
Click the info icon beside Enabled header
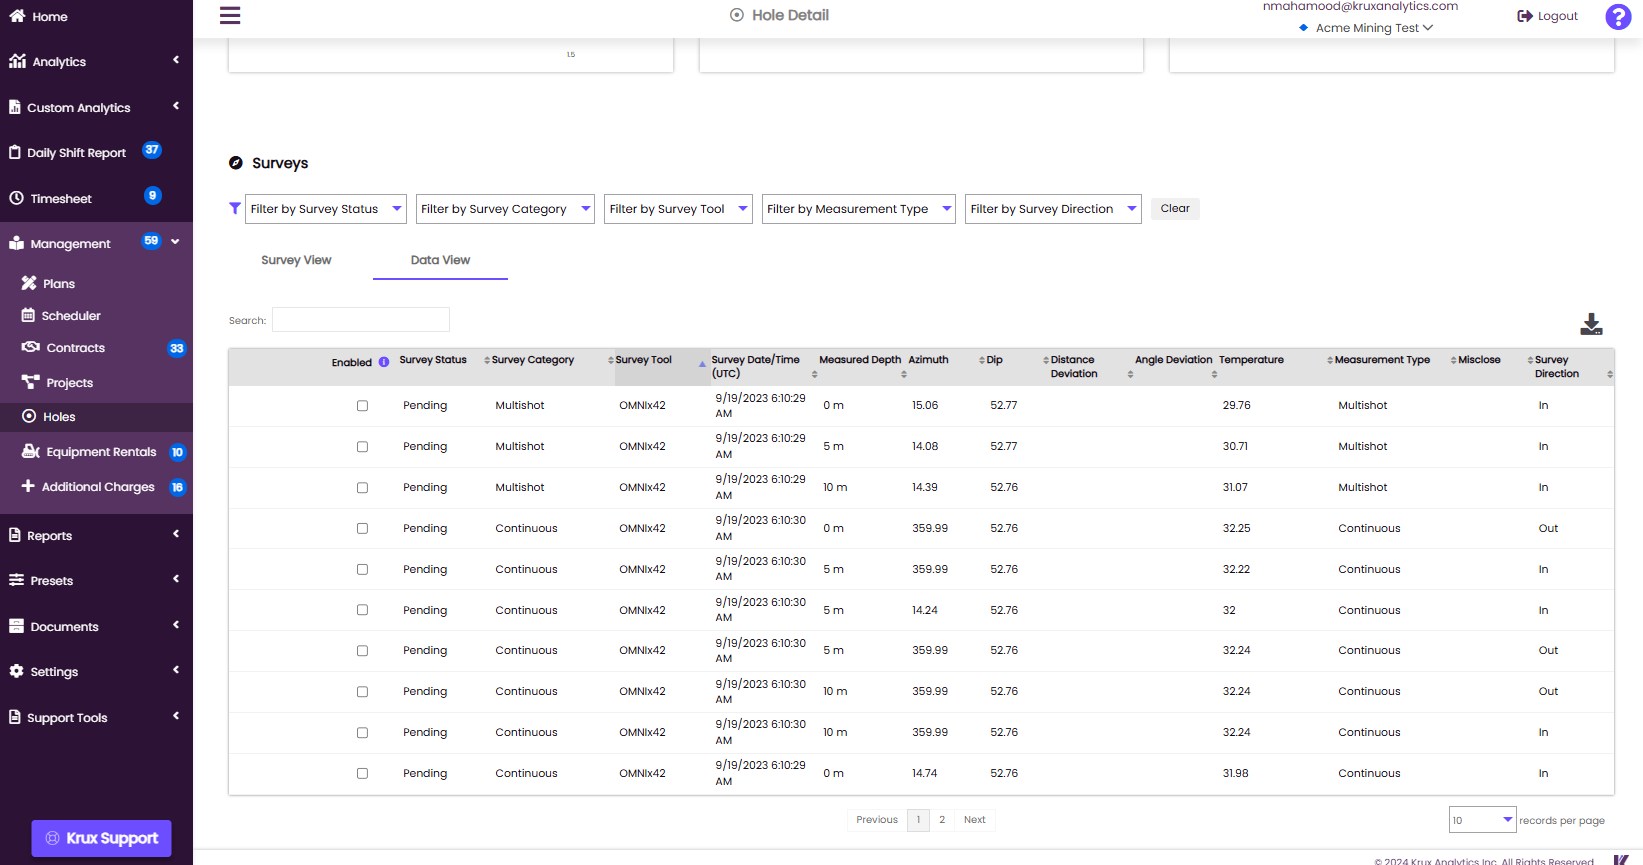pos(384,362)
